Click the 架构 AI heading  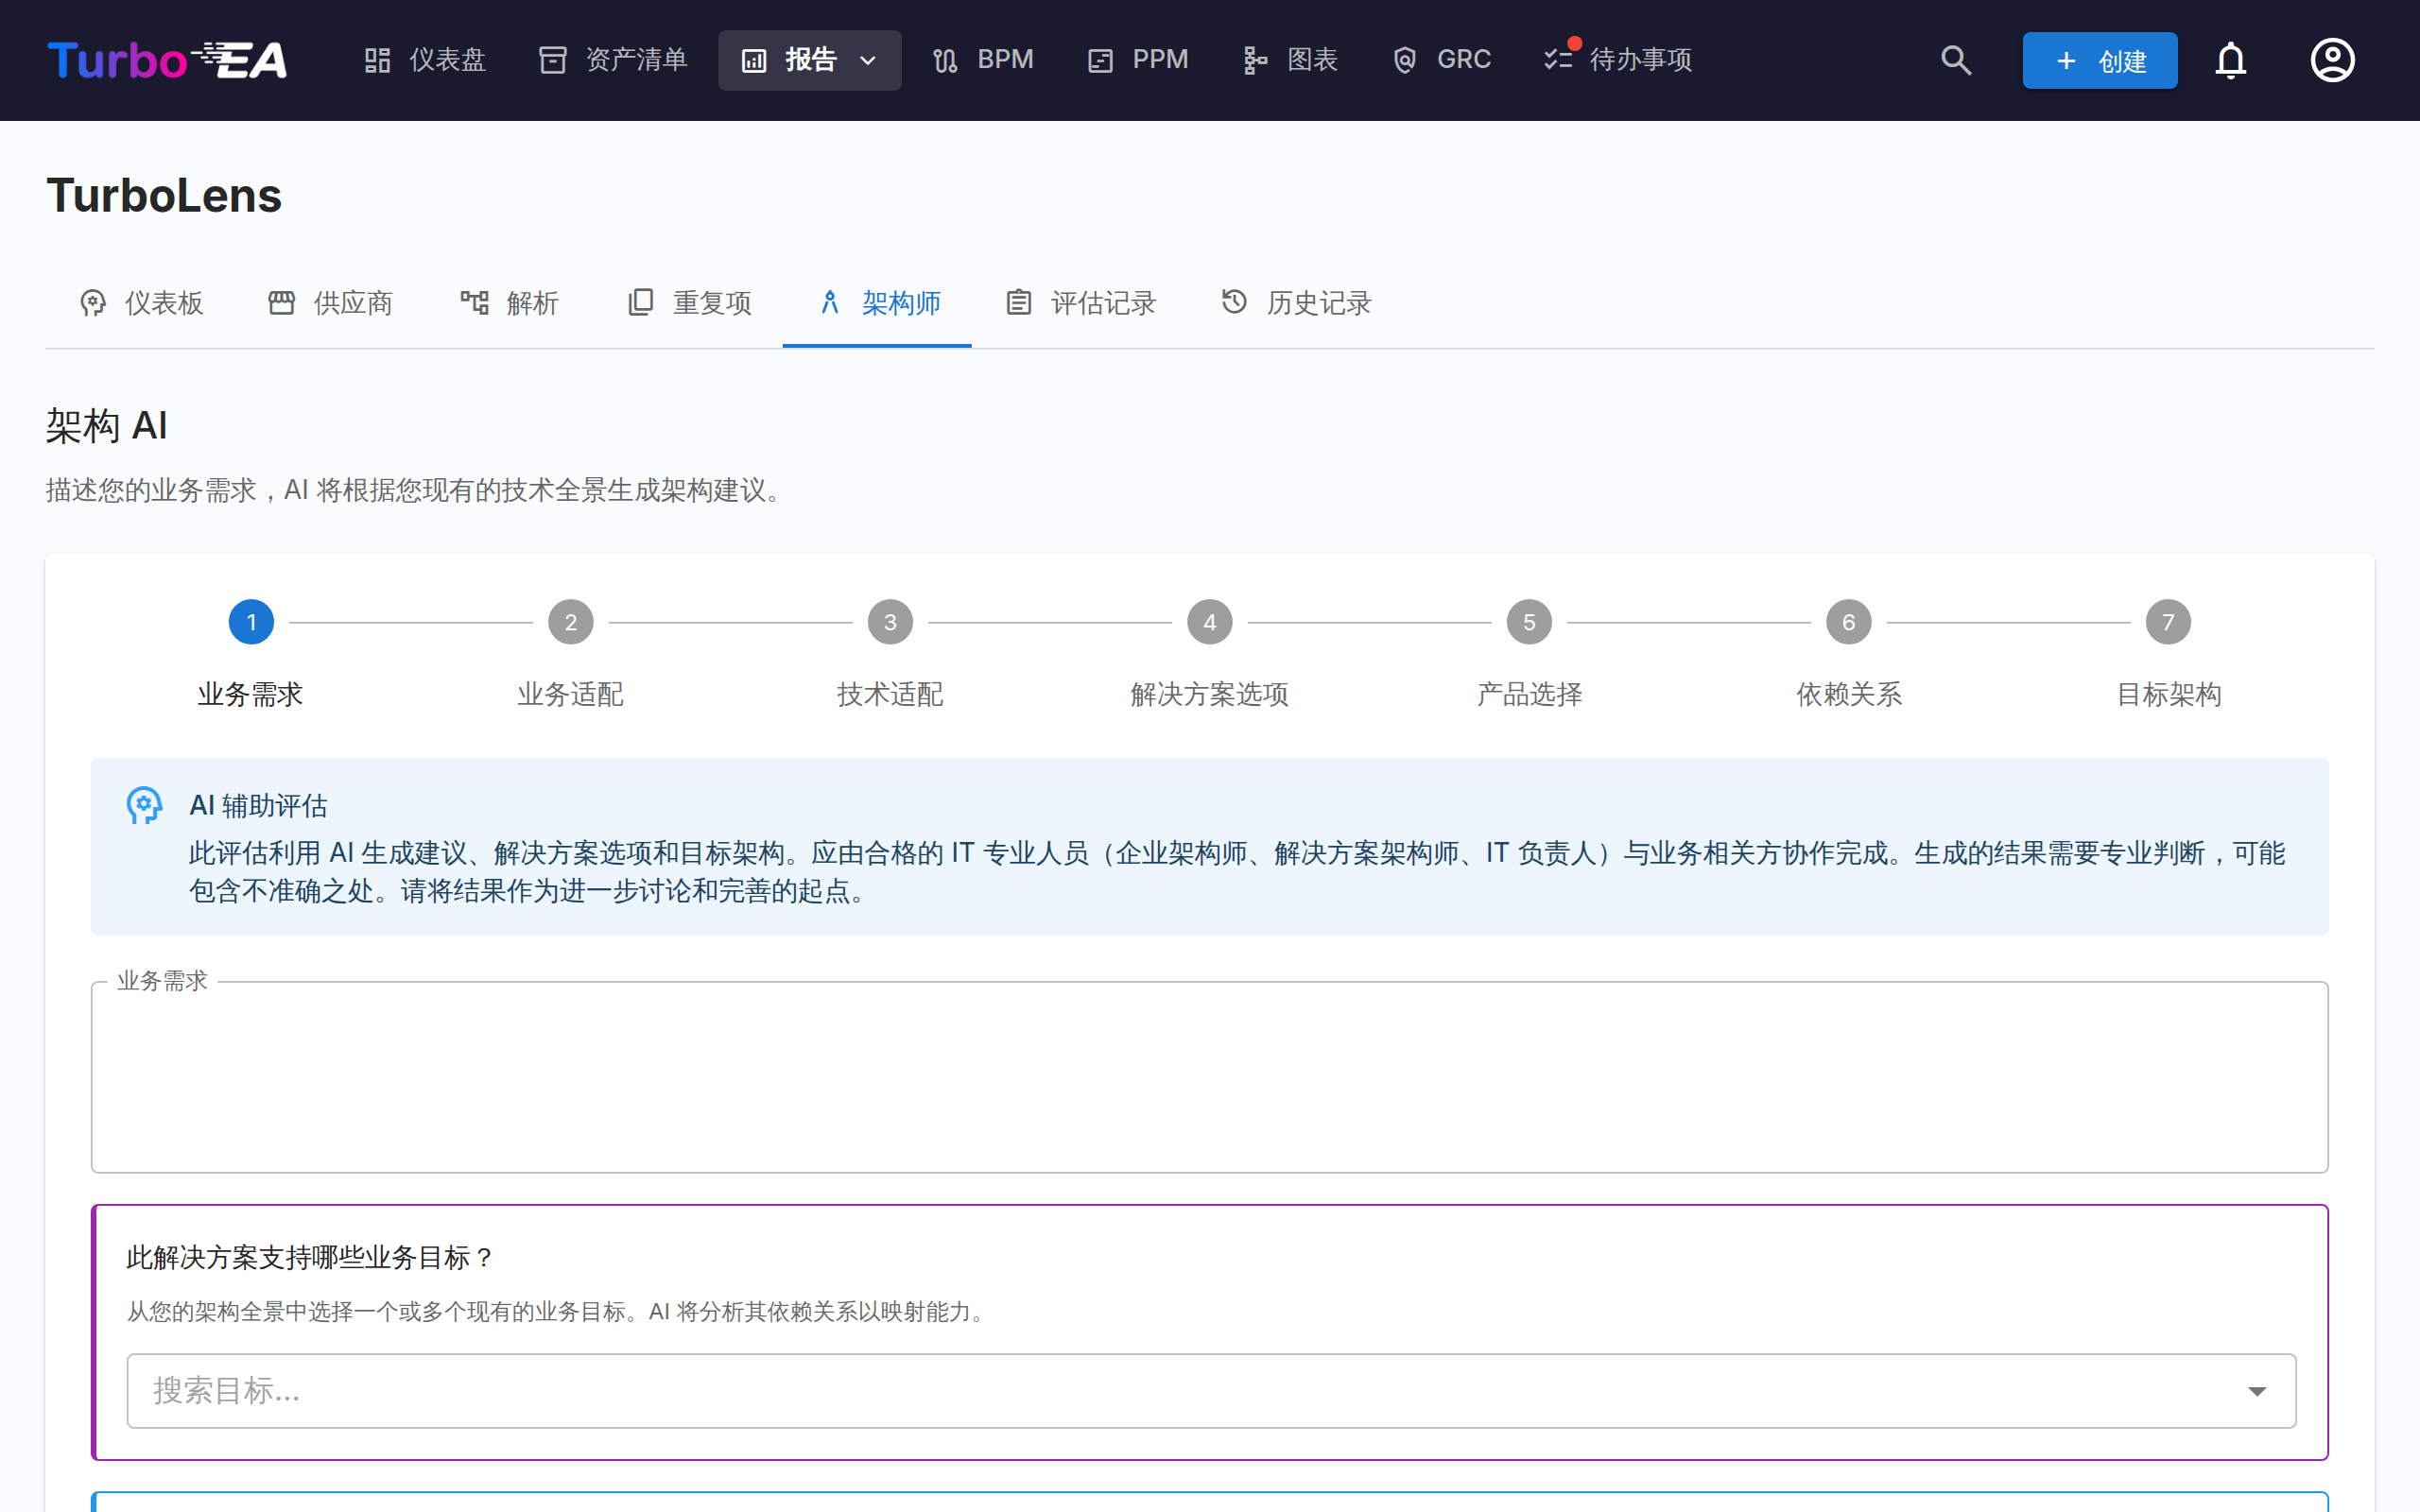tap(106, 426)
